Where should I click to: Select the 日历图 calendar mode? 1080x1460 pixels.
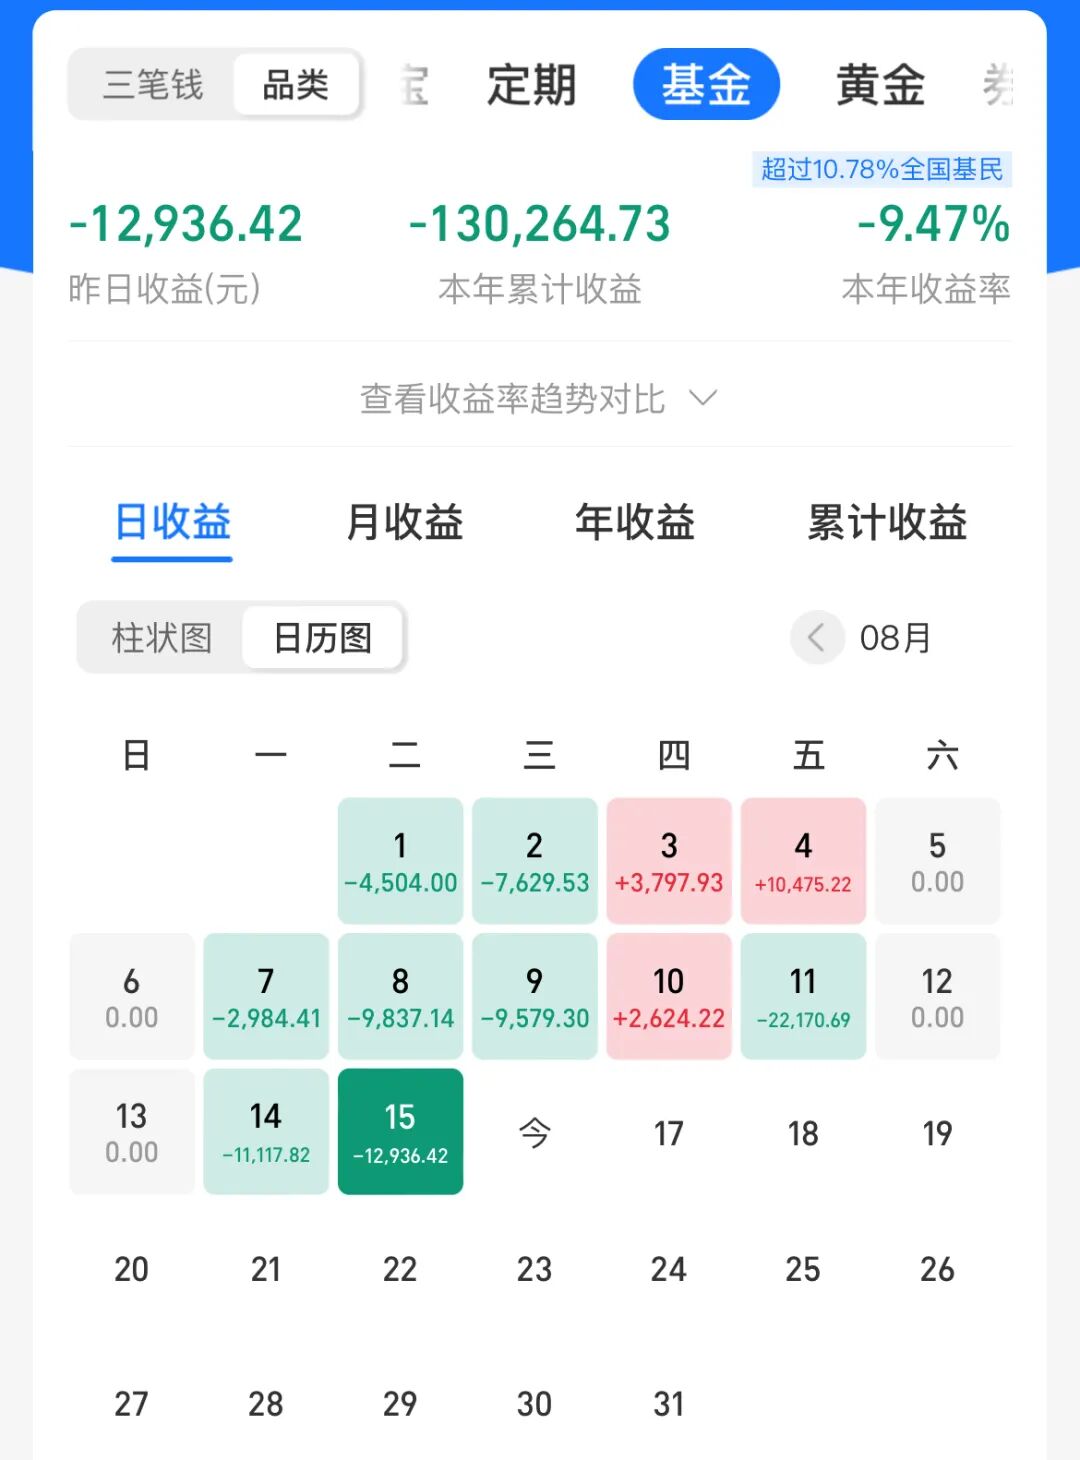tap(322, 637)
